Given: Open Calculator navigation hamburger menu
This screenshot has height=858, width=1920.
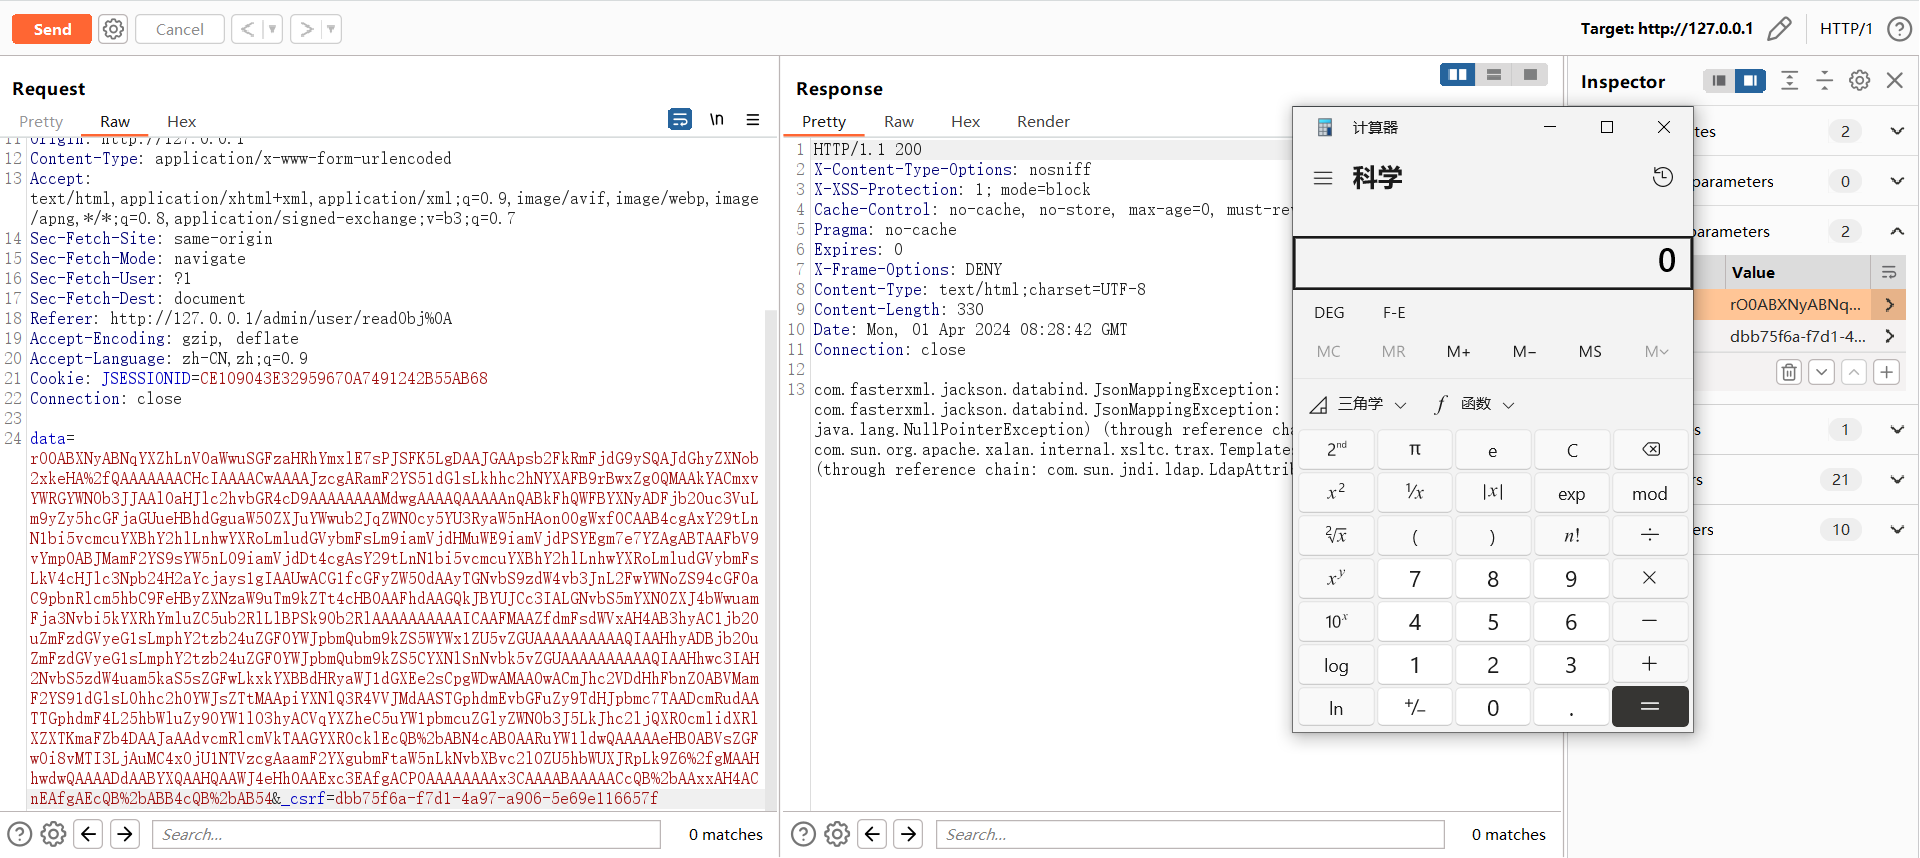Looking at the screenshot, I should tap(1323, 178).
